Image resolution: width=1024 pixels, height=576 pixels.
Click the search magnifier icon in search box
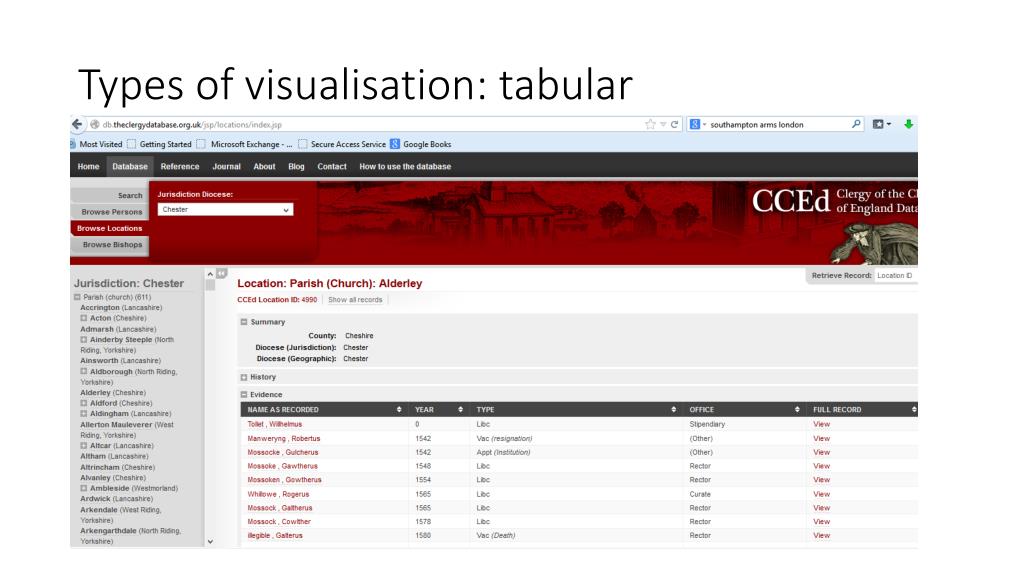click(856, 124)
